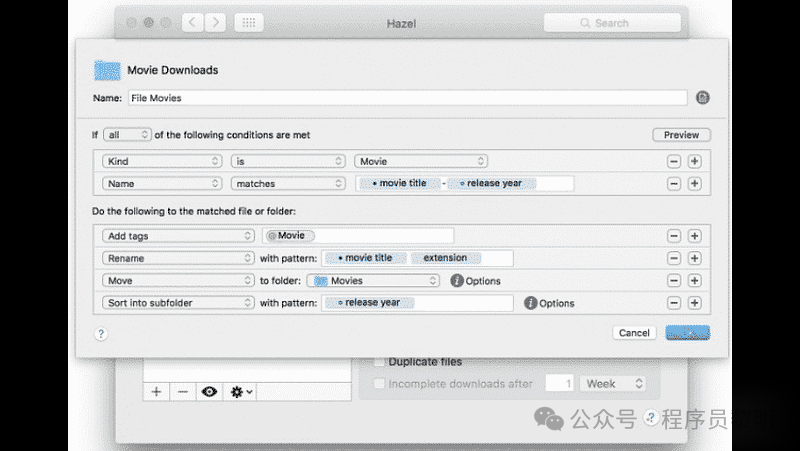Open the Kind attribute dropdown
This screenshot has width=800, height=451.
point(162,161)
